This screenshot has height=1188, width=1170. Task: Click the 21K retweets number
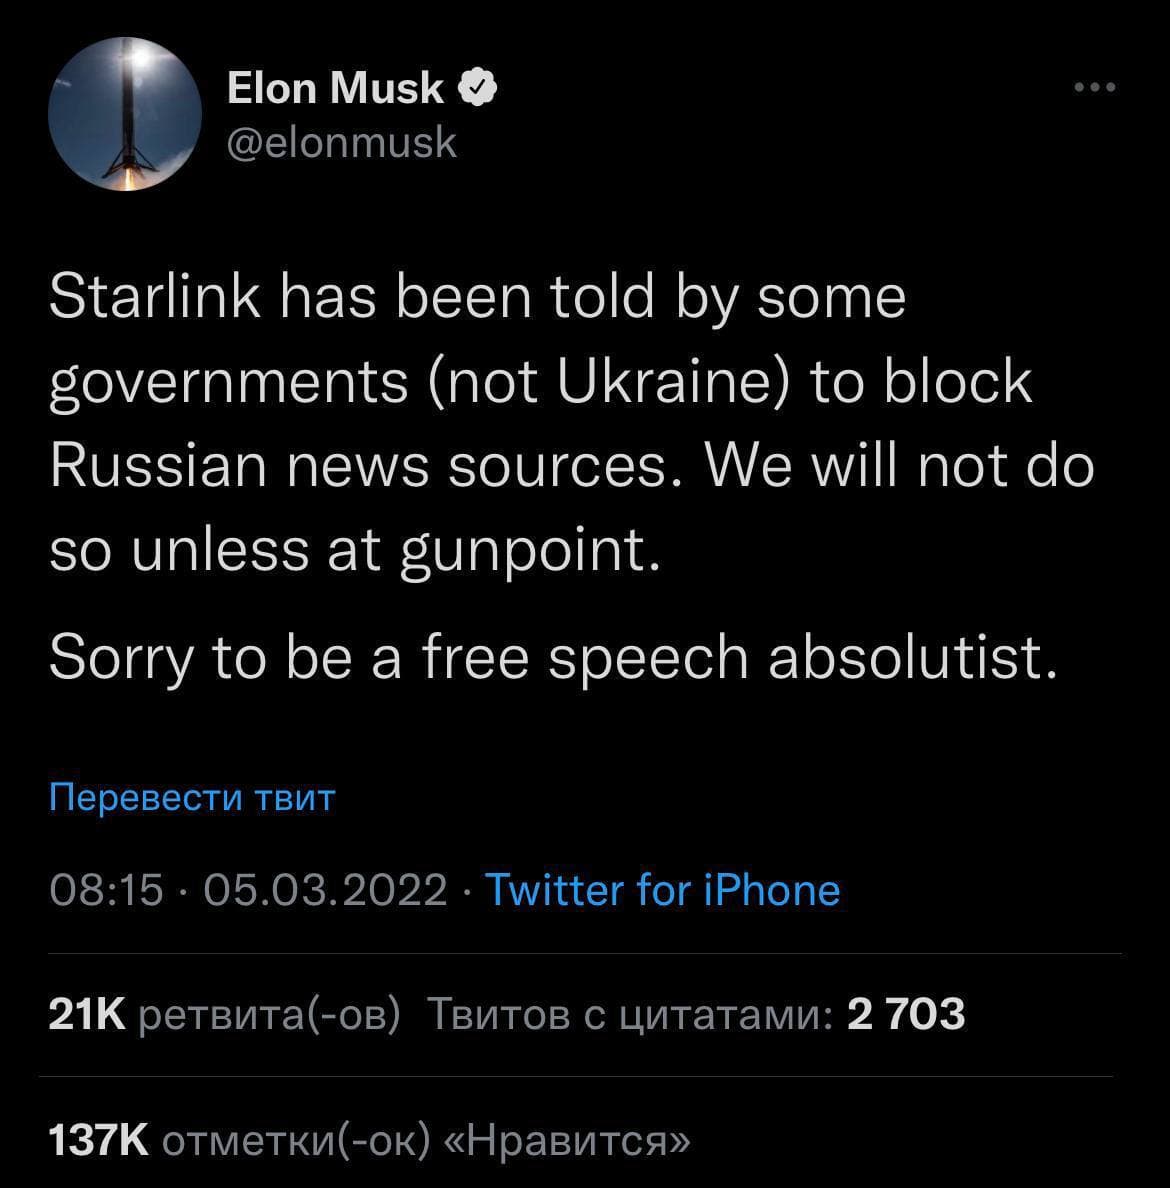click(87, 1015)
